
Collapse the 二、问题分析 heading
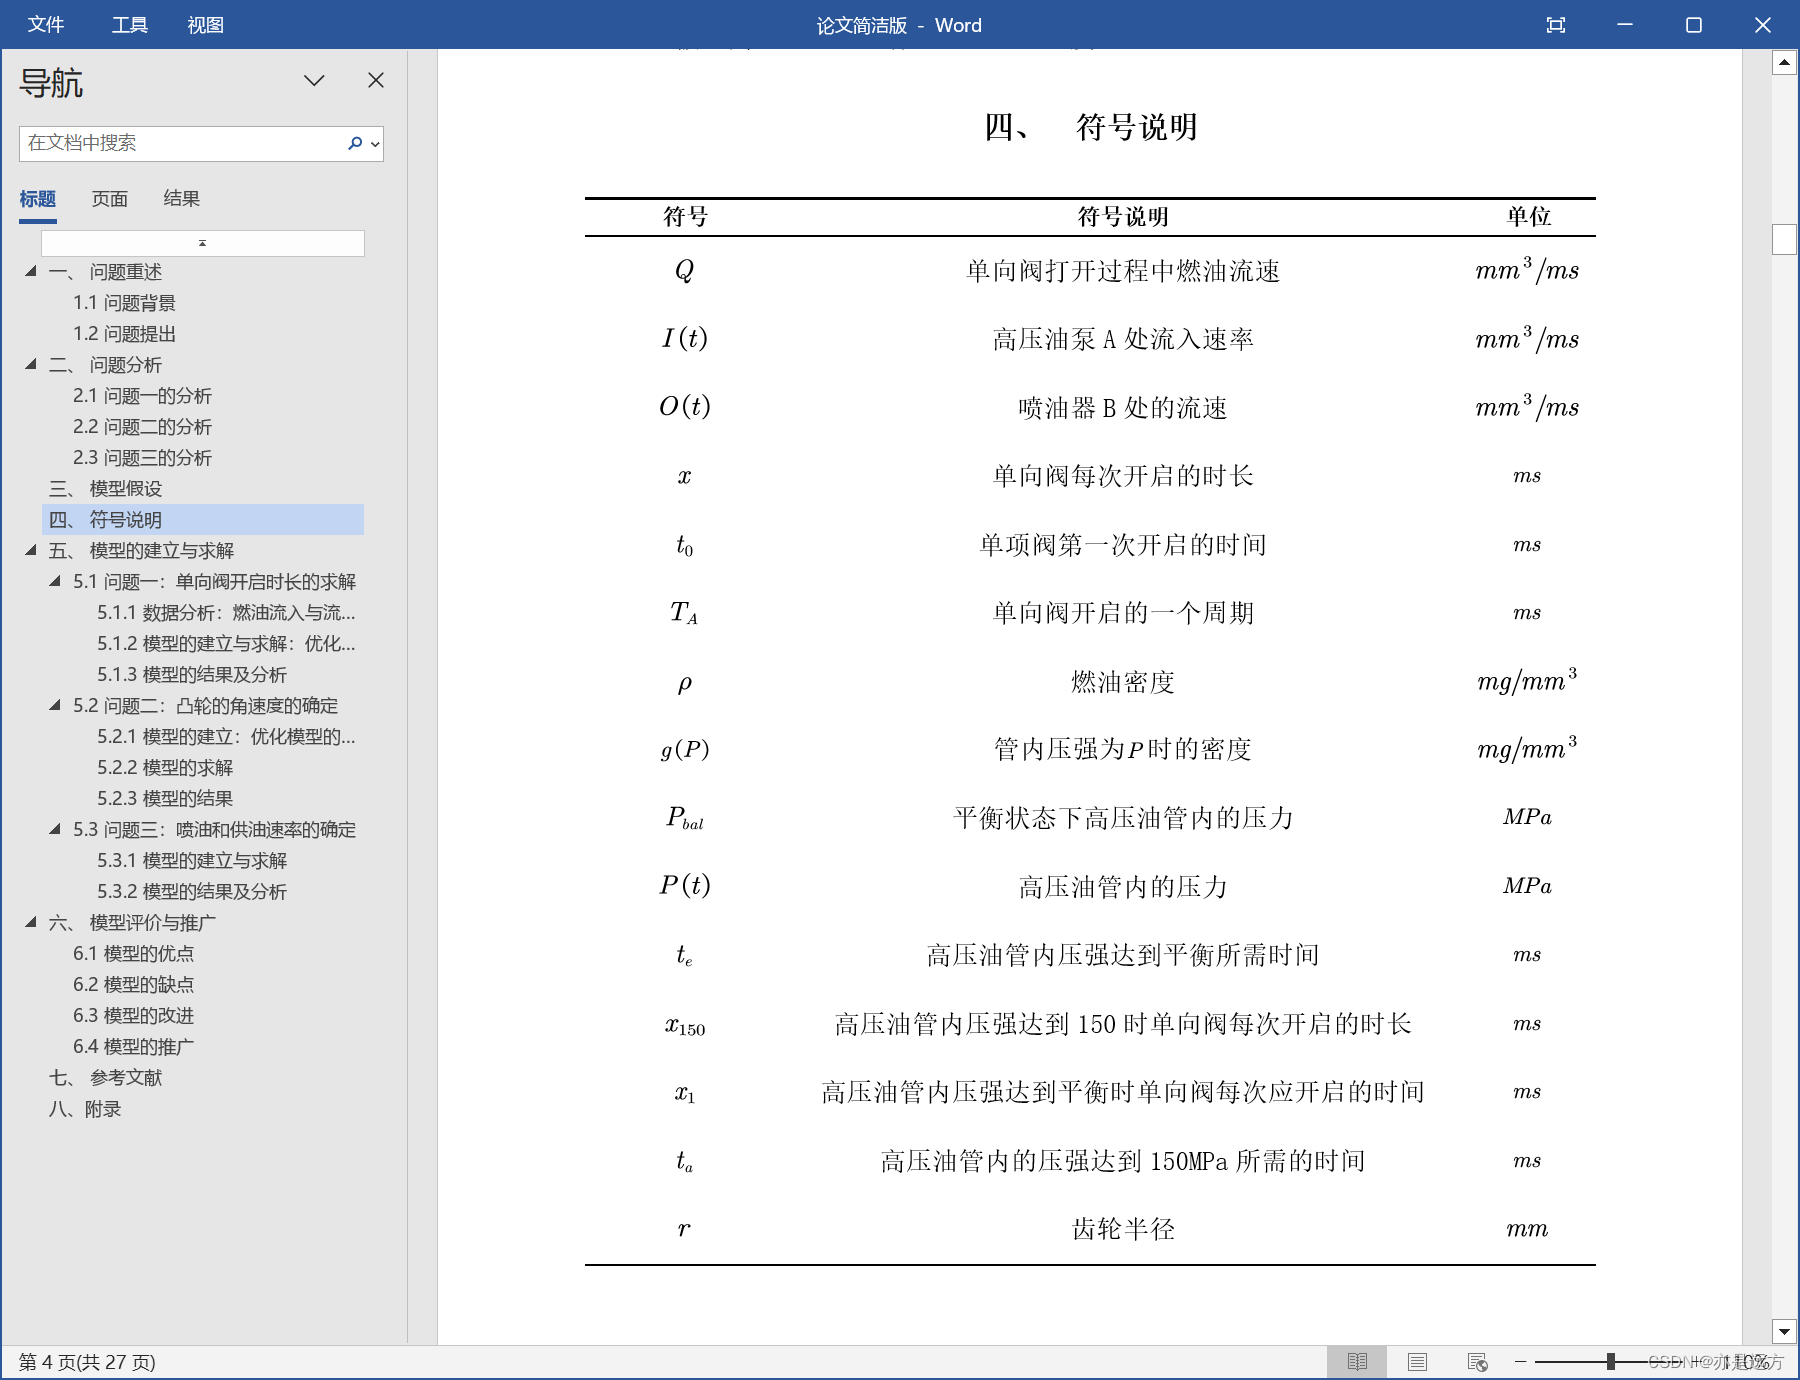[x=31, y=364]
